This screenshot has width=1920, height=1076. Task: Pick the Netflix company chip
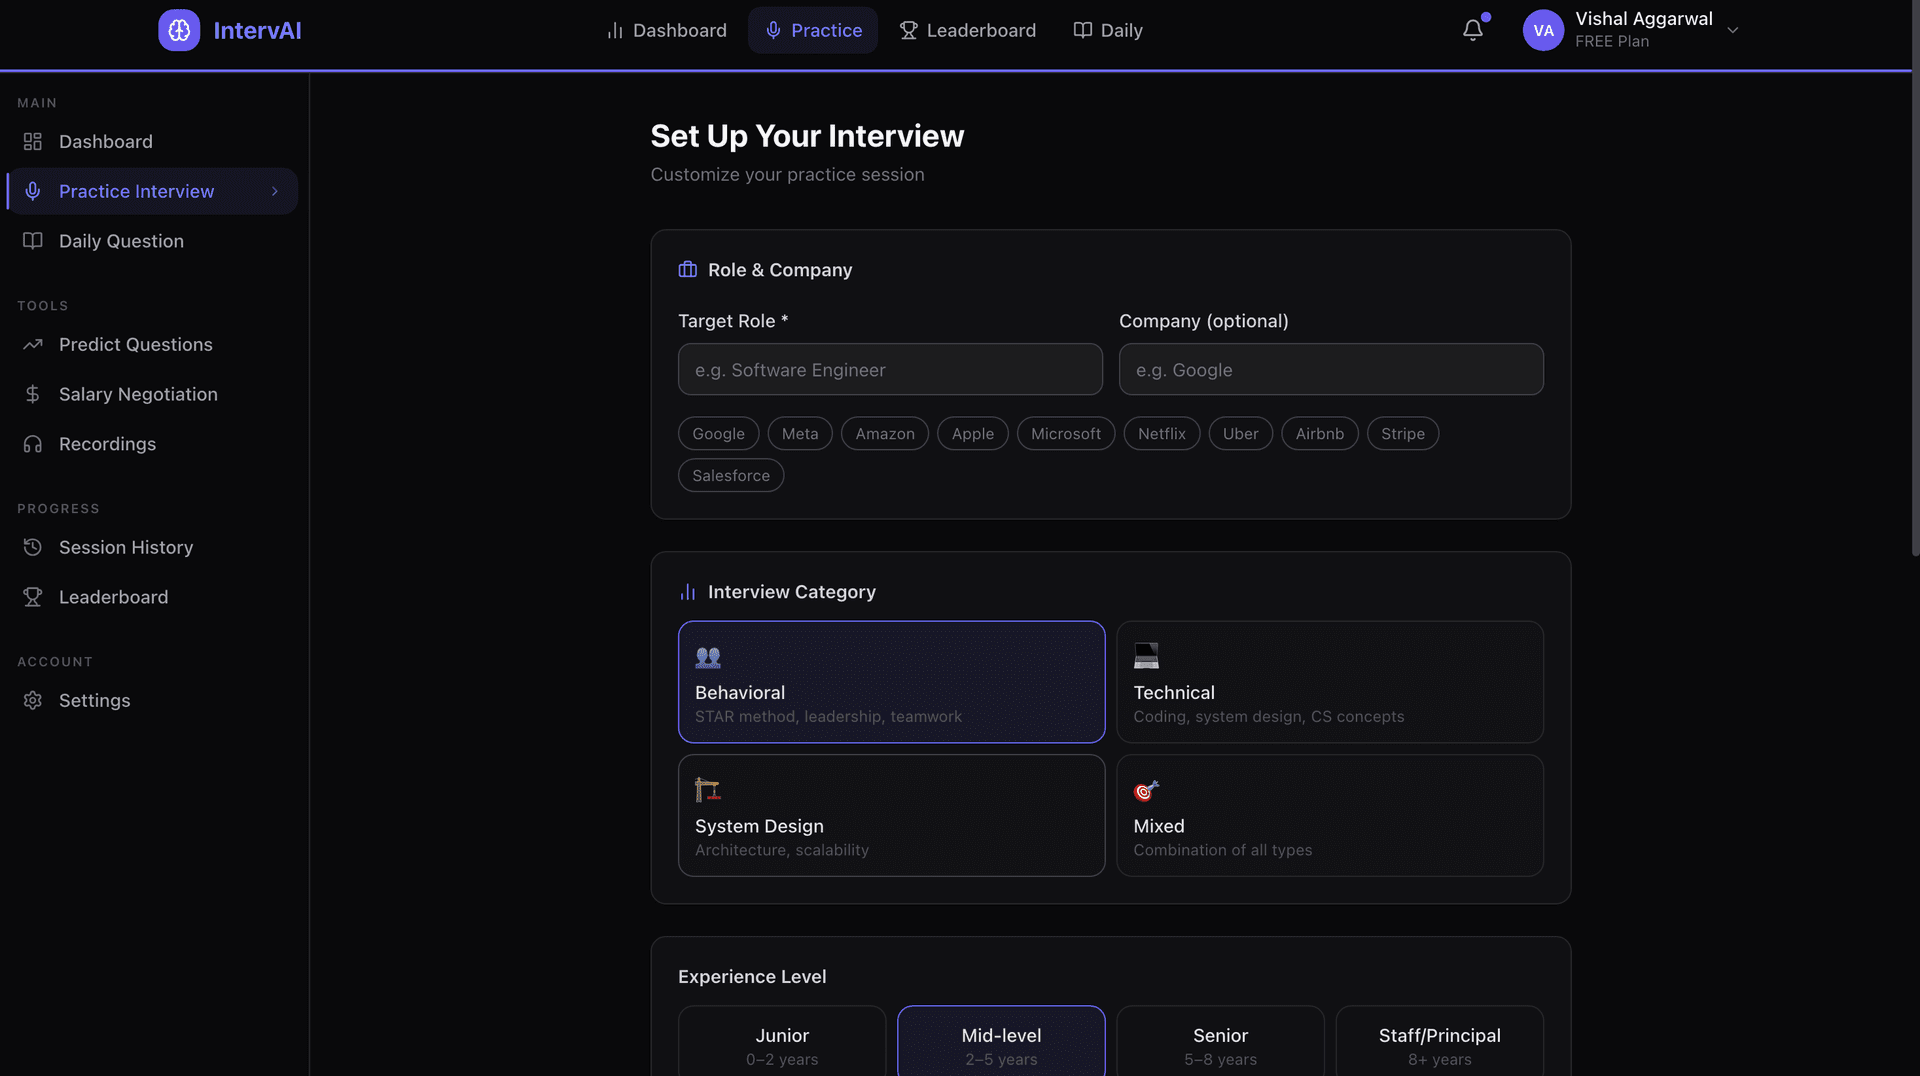(1162, 434)
